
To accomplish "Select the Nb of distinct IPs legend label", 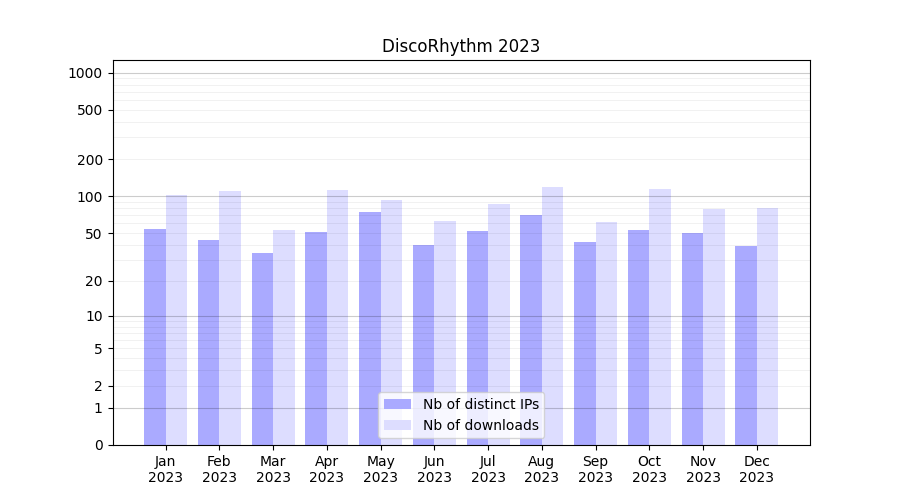I will 480,404.
